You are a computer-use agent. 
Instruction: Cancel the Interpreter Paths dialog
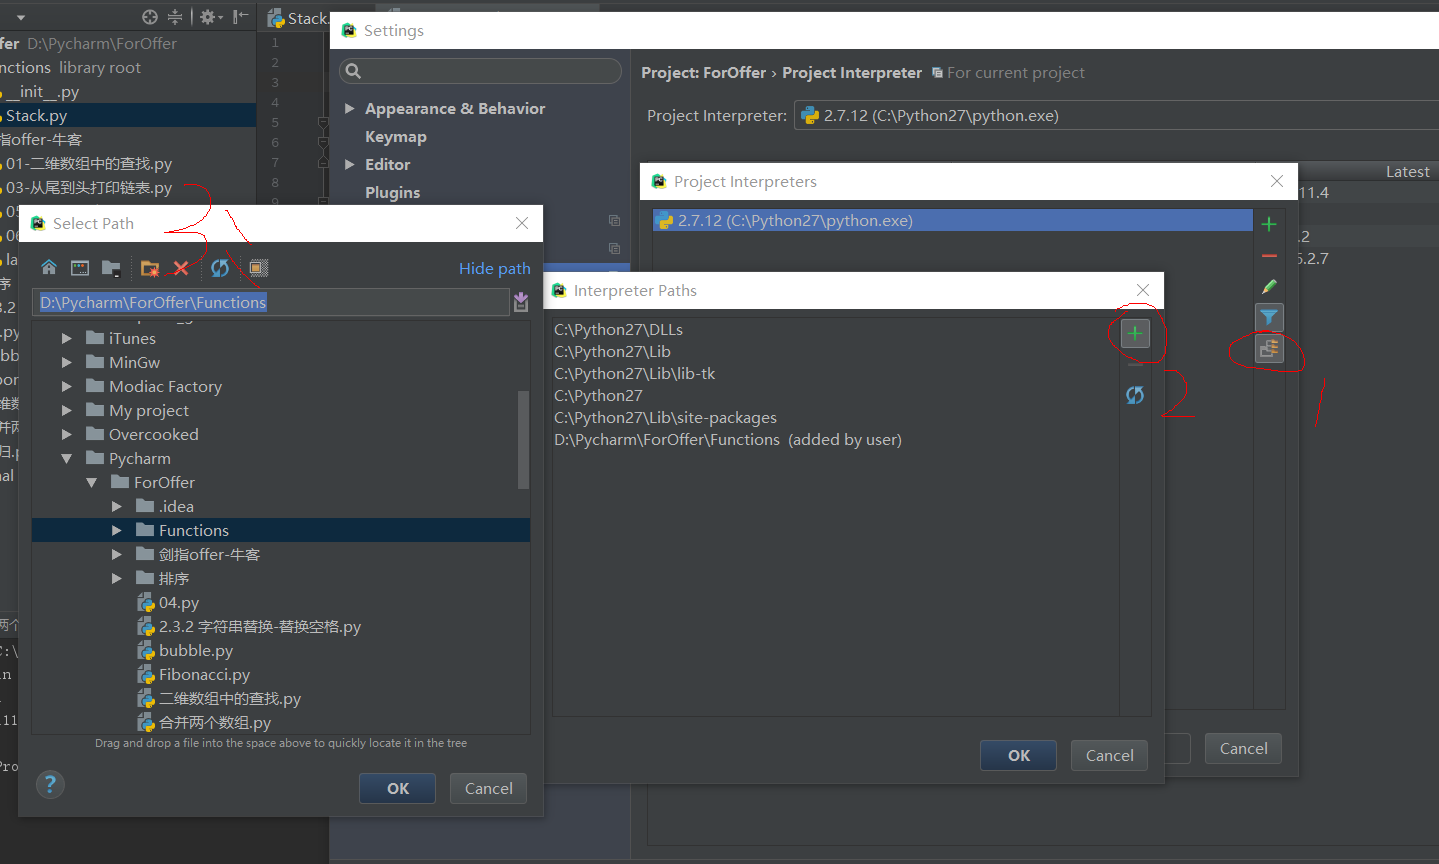click(x=1110, y=755)
